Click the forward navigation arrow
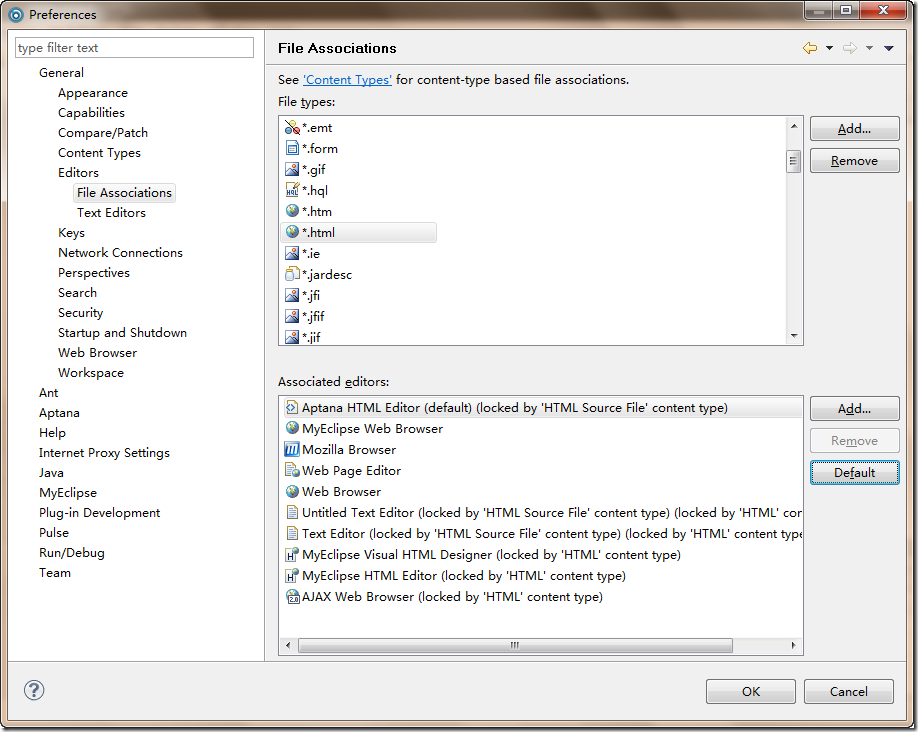Image resolution: width=918 pixels, height=732 pixels. pos(850,48)
